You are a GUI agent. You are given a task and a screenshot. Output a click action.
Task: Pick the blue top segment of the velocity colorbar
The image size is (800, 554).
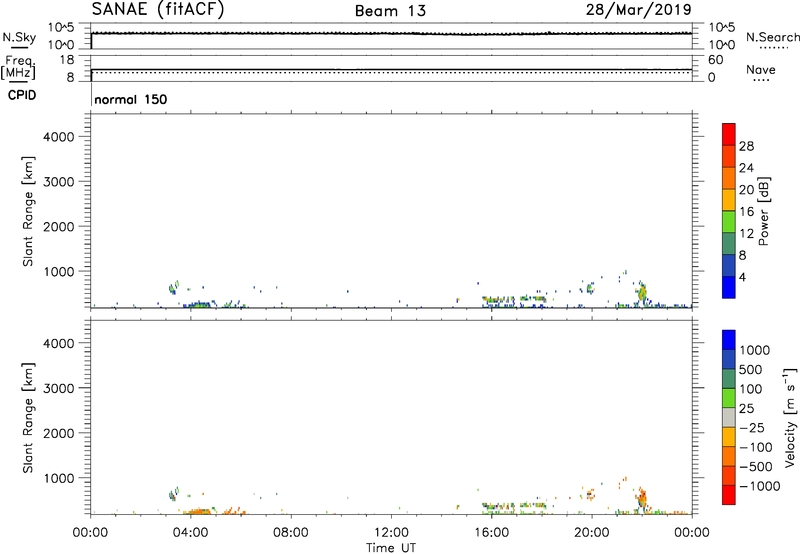coord(729,340)
